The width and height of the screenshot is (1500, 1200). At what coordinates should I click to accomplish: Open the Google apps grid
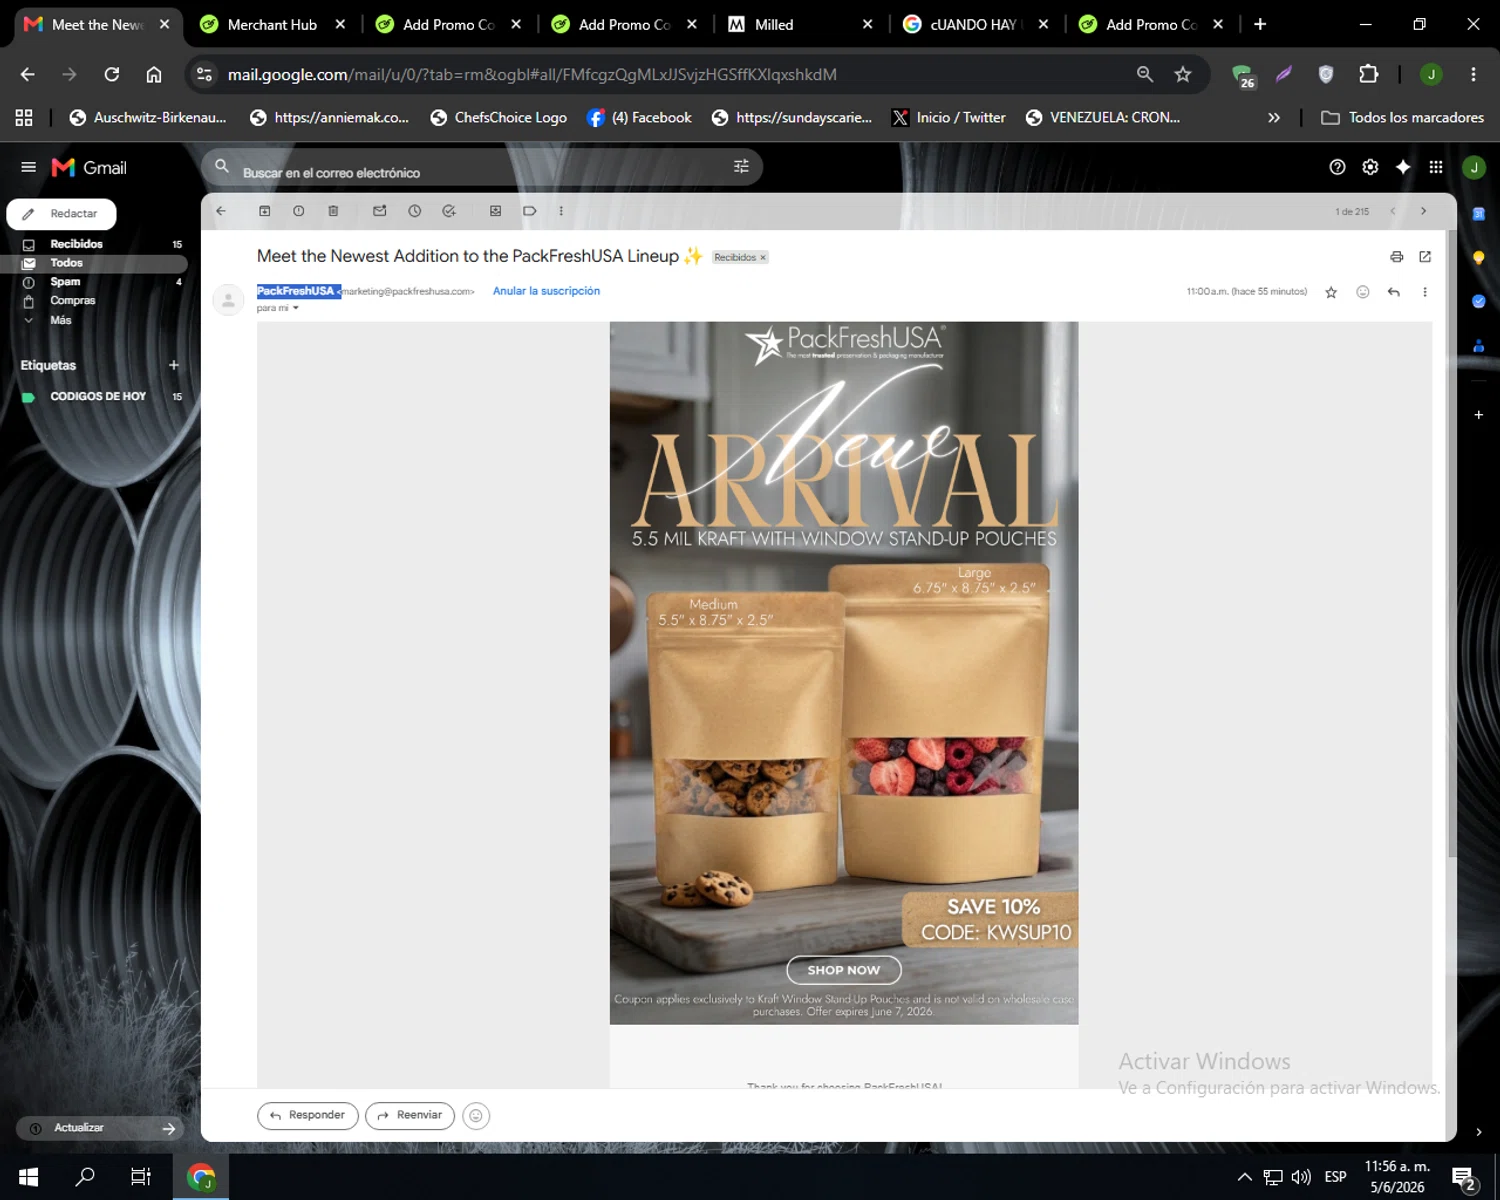point(1436,167)
